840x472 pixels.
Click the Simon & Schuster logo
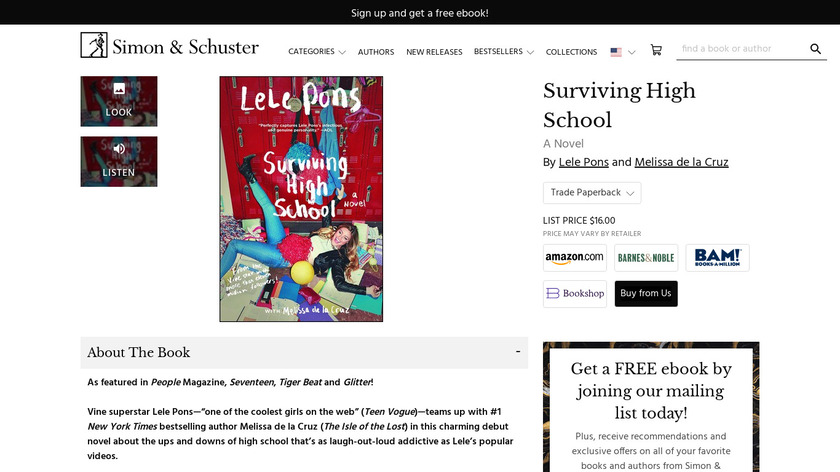click(169, 47)
